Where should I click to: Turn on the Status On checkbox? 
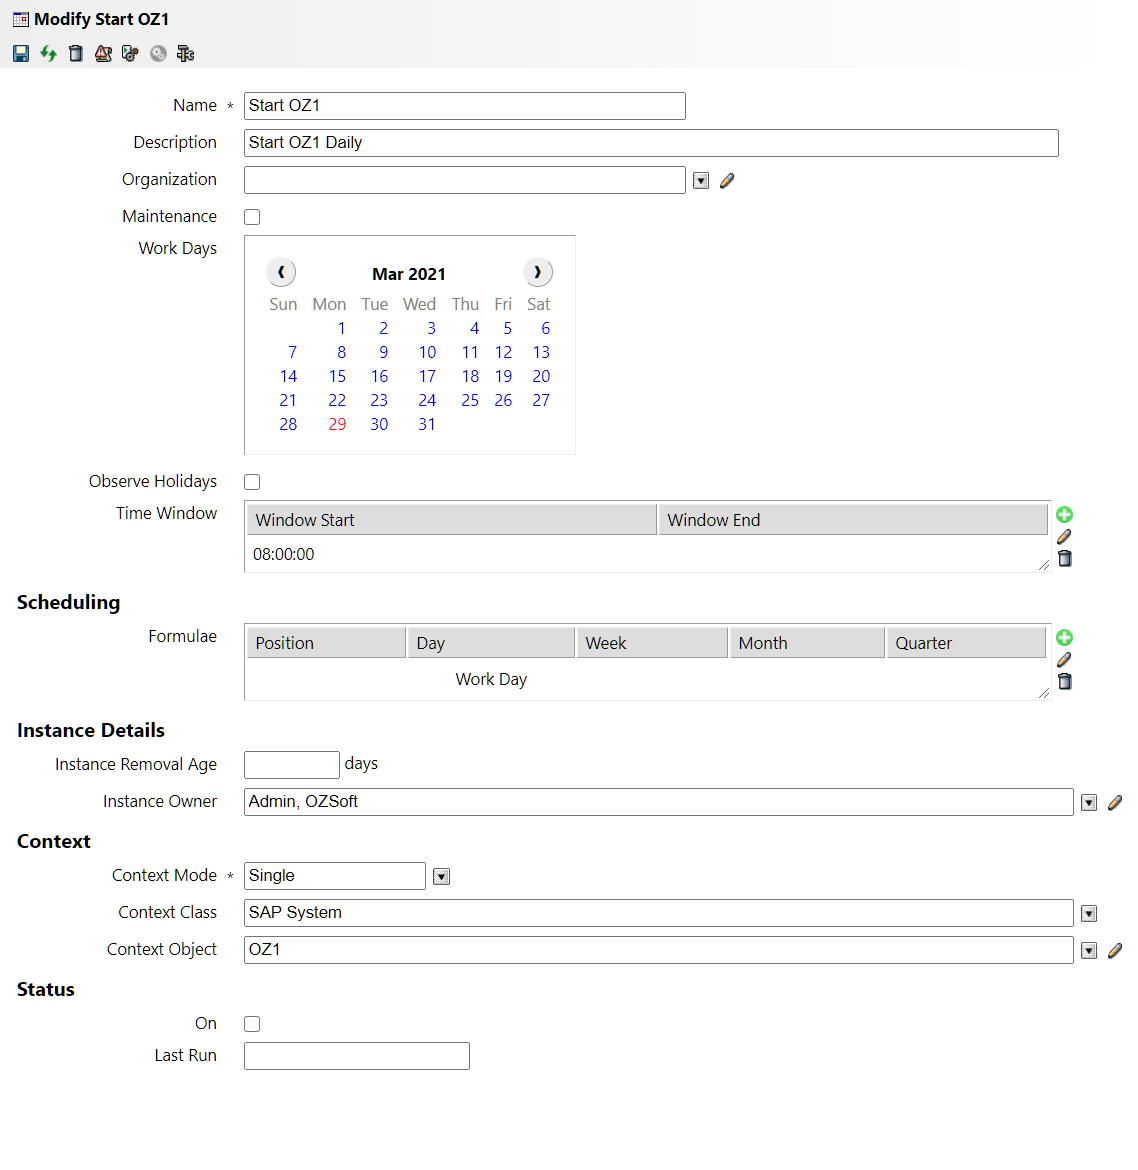pyautogui.click(x=252, y=1024)
